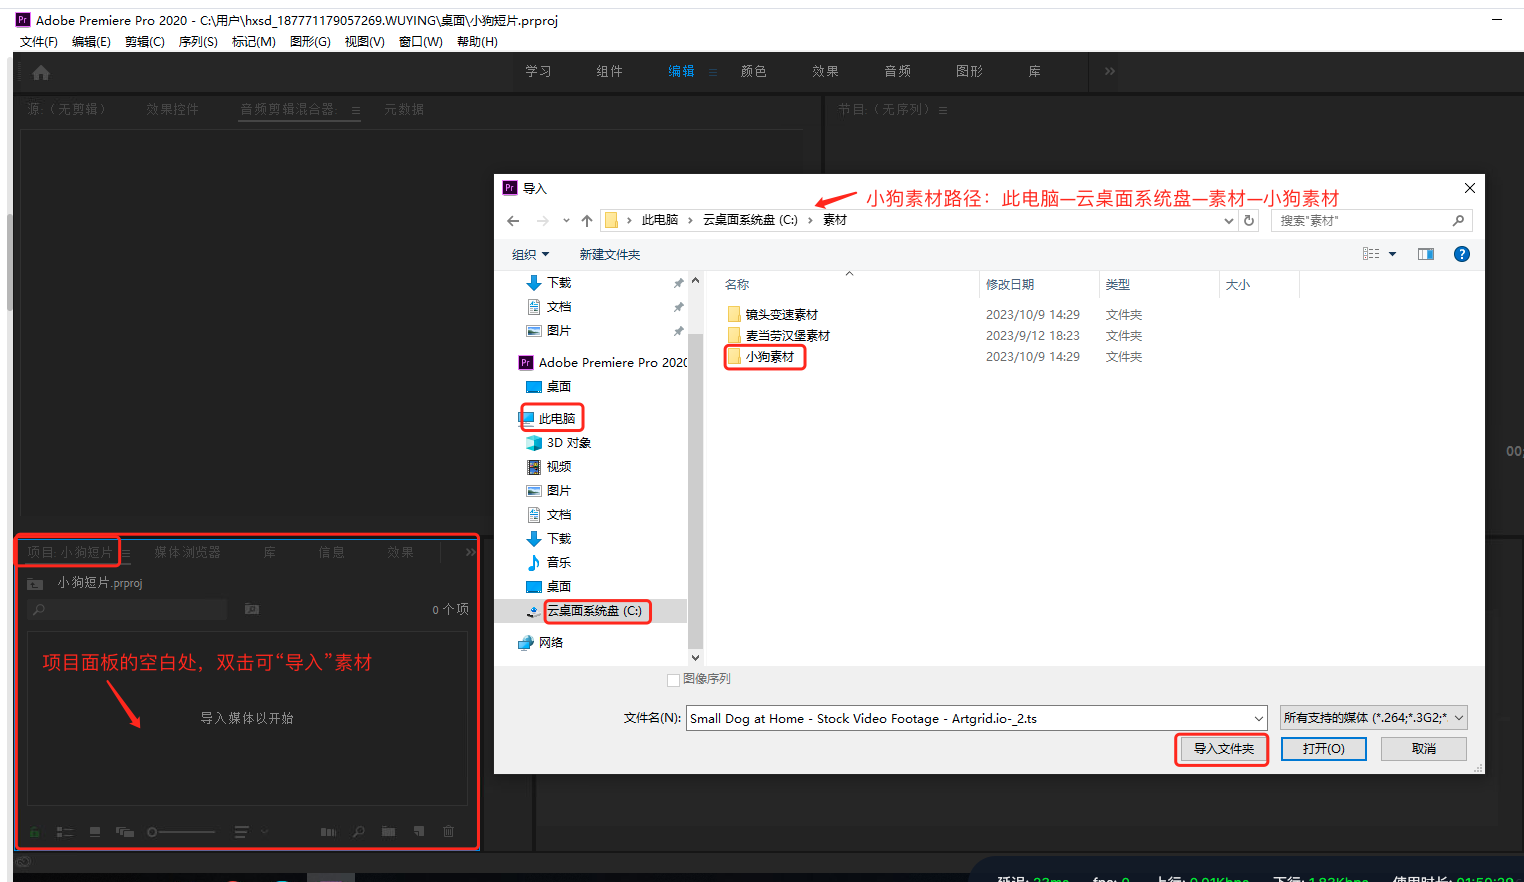Click the 导入文件夹 button
The image size is (1524, 882).
click(1222, 749)
